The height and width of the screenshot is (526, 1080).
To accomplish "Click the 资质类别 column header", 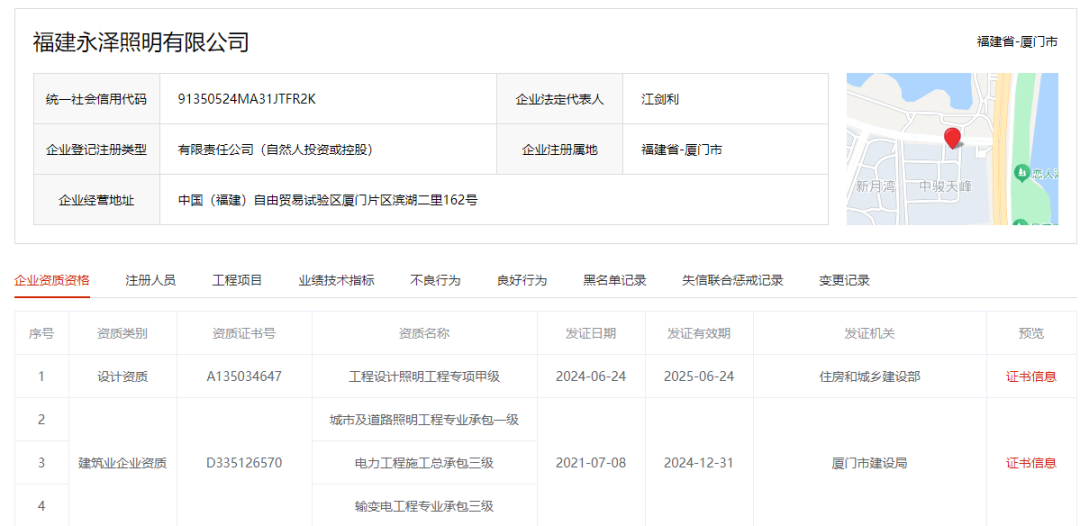I will tap(123, 333).
